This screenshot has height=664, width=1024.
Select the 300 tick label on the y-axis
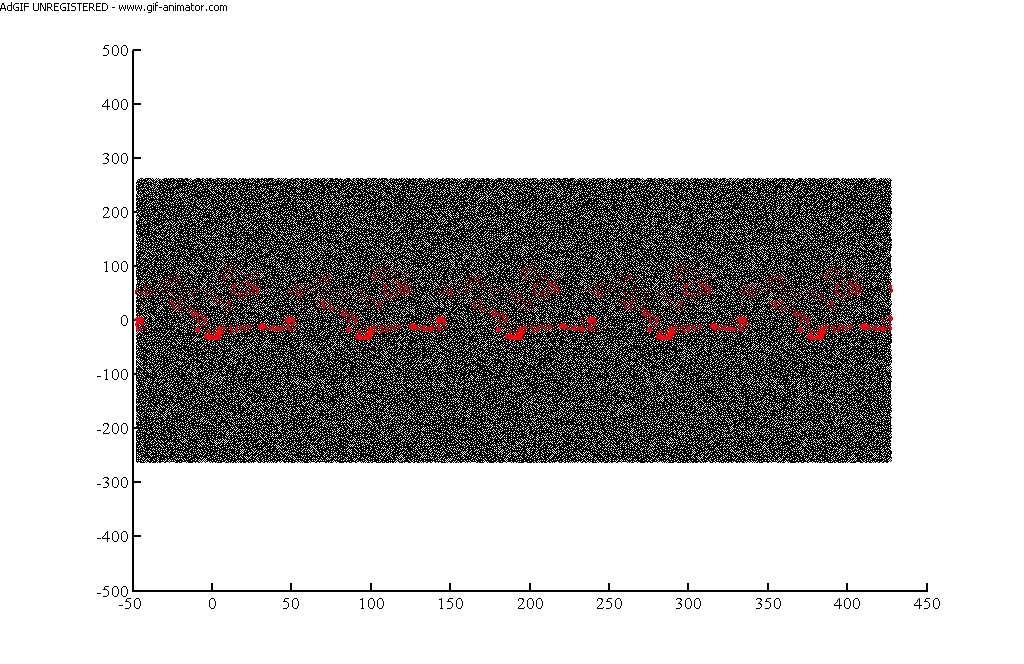114,158
